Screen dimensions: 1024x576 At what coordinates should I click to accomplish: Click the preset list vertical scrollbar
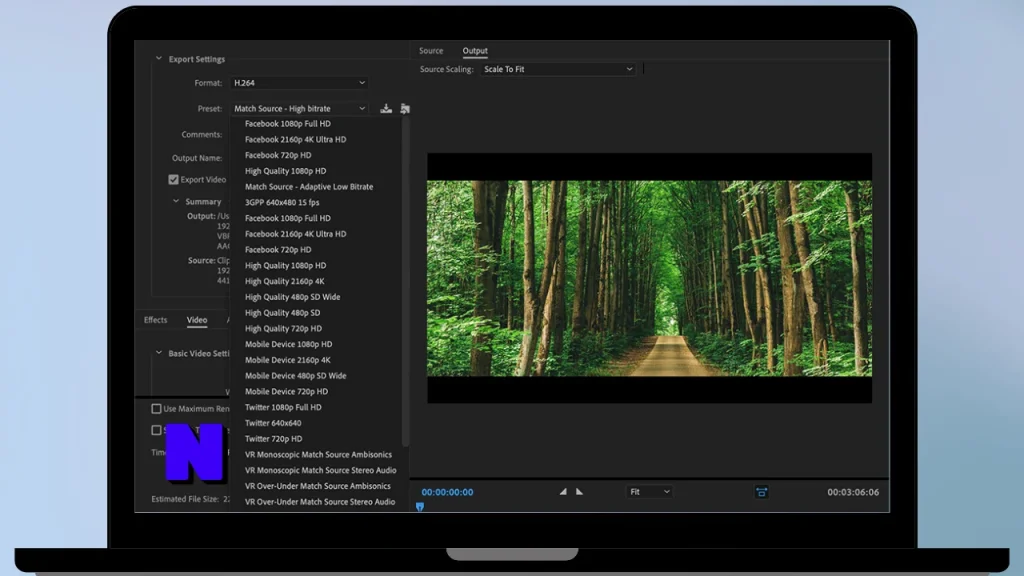click(406, 281)
